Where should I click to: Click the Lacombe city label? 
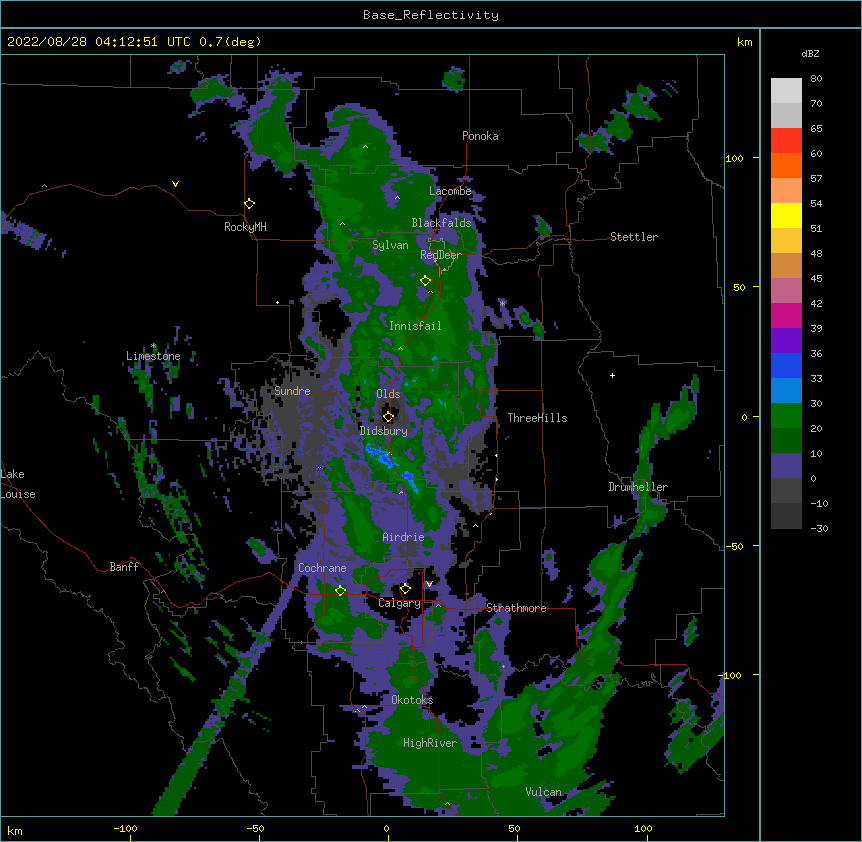[x=450, y=191]
